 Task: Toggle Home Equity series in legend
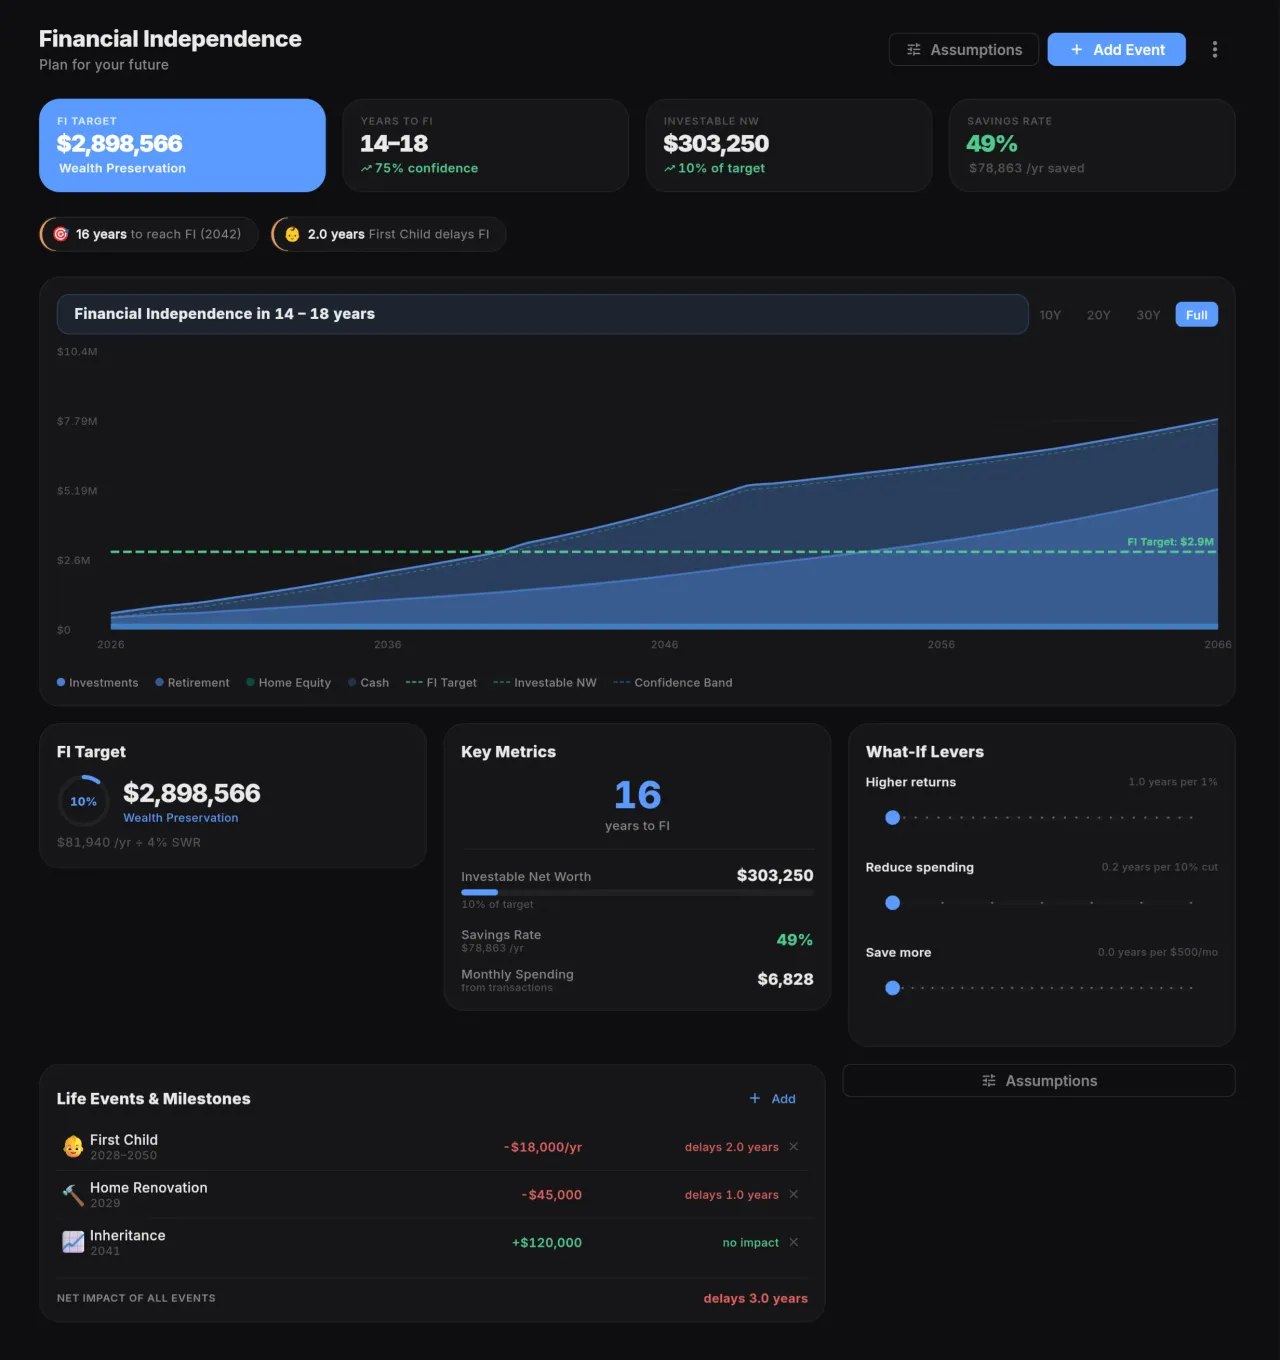point(288,683)
